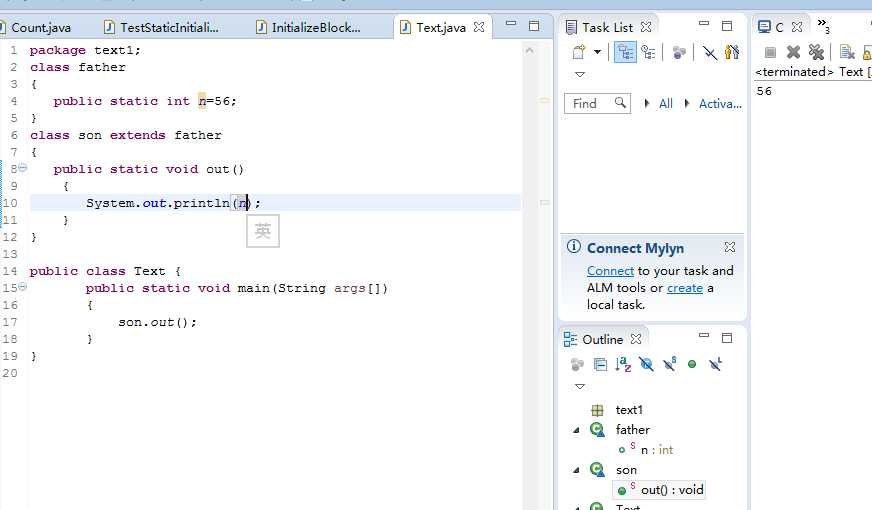Select the text1 package in Outline
The width and height of the screenshot is (872, 510).
click(x=628, y=410)
